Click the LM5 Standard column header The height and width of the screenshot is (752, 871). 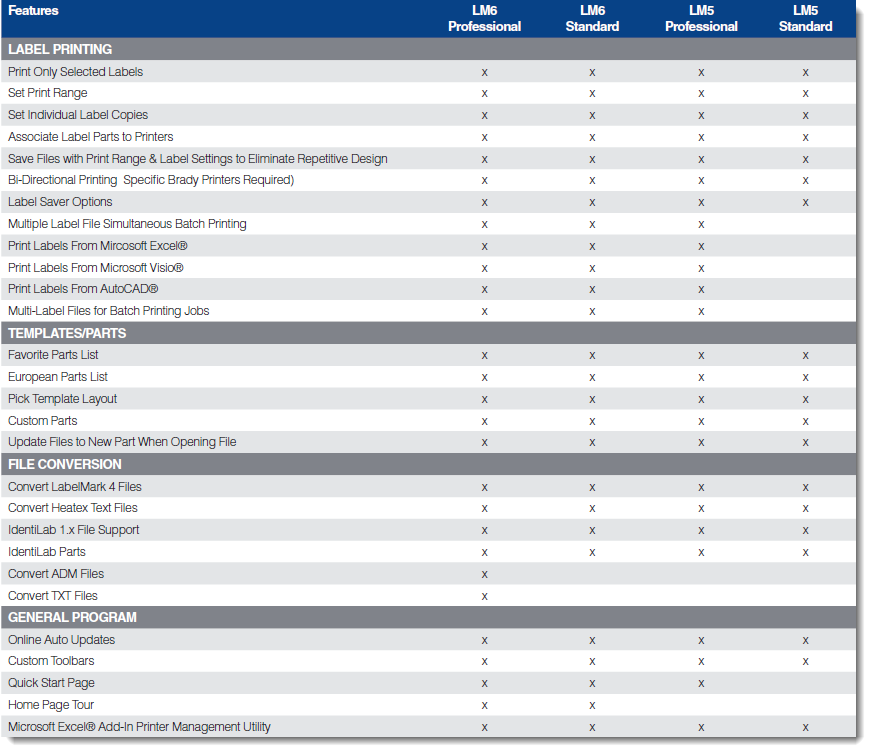point(805,19)
